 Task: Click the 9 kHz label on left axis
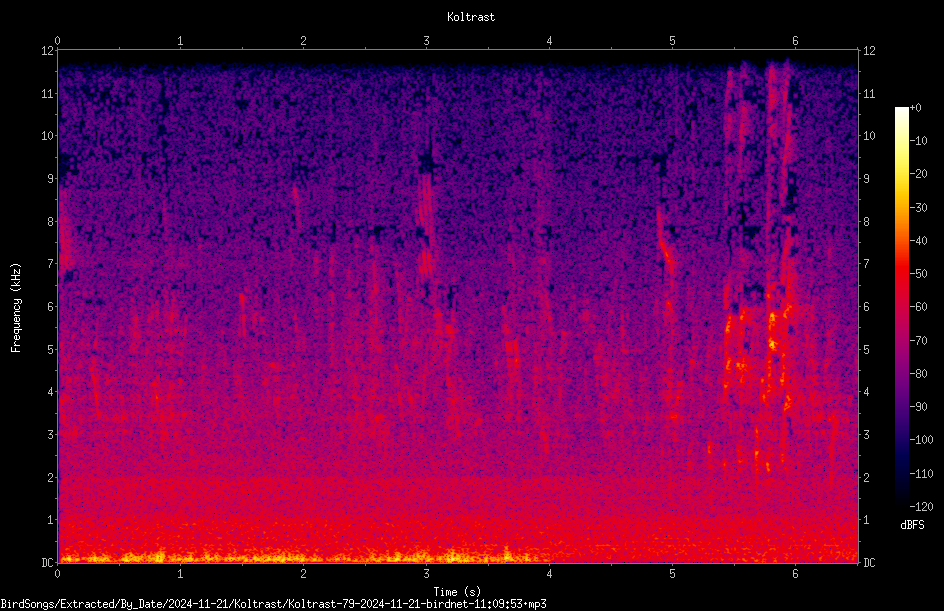[x=51, y=178]
